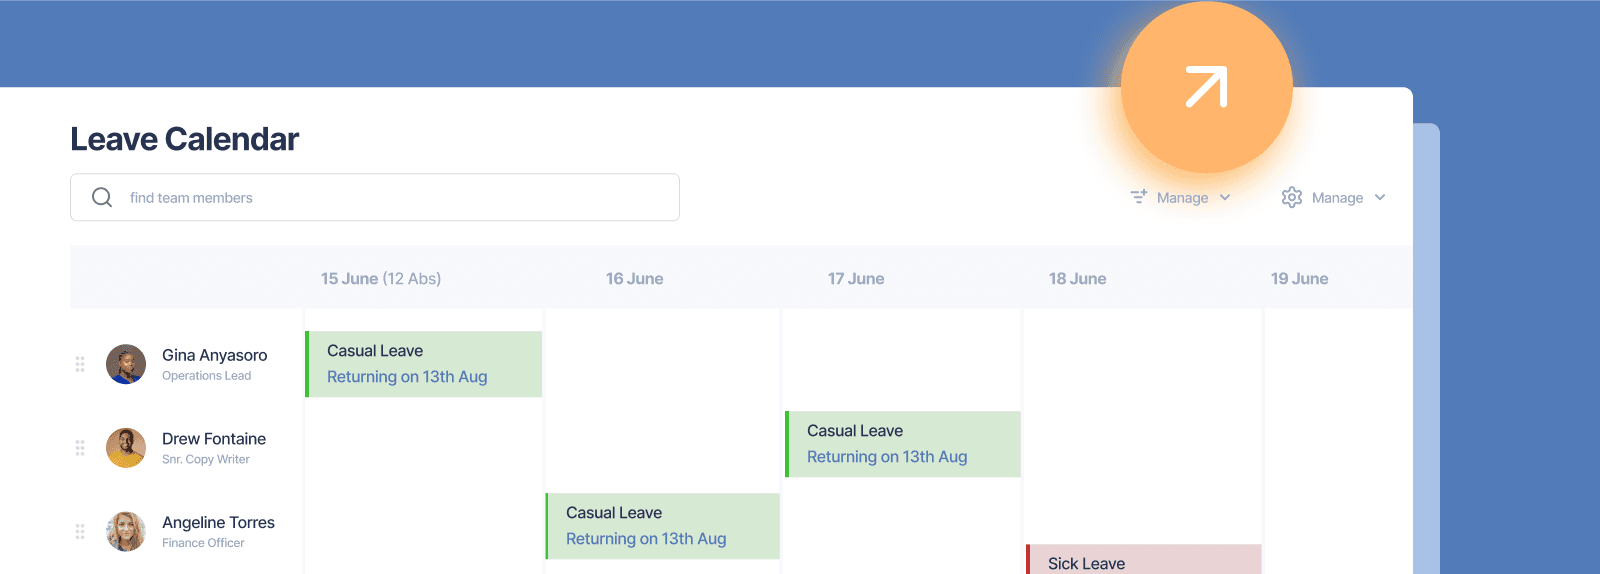Image resolution: width=1600 pixels, height=574 pixels.
Task: Click the find team members field
Action: (375, 197)
